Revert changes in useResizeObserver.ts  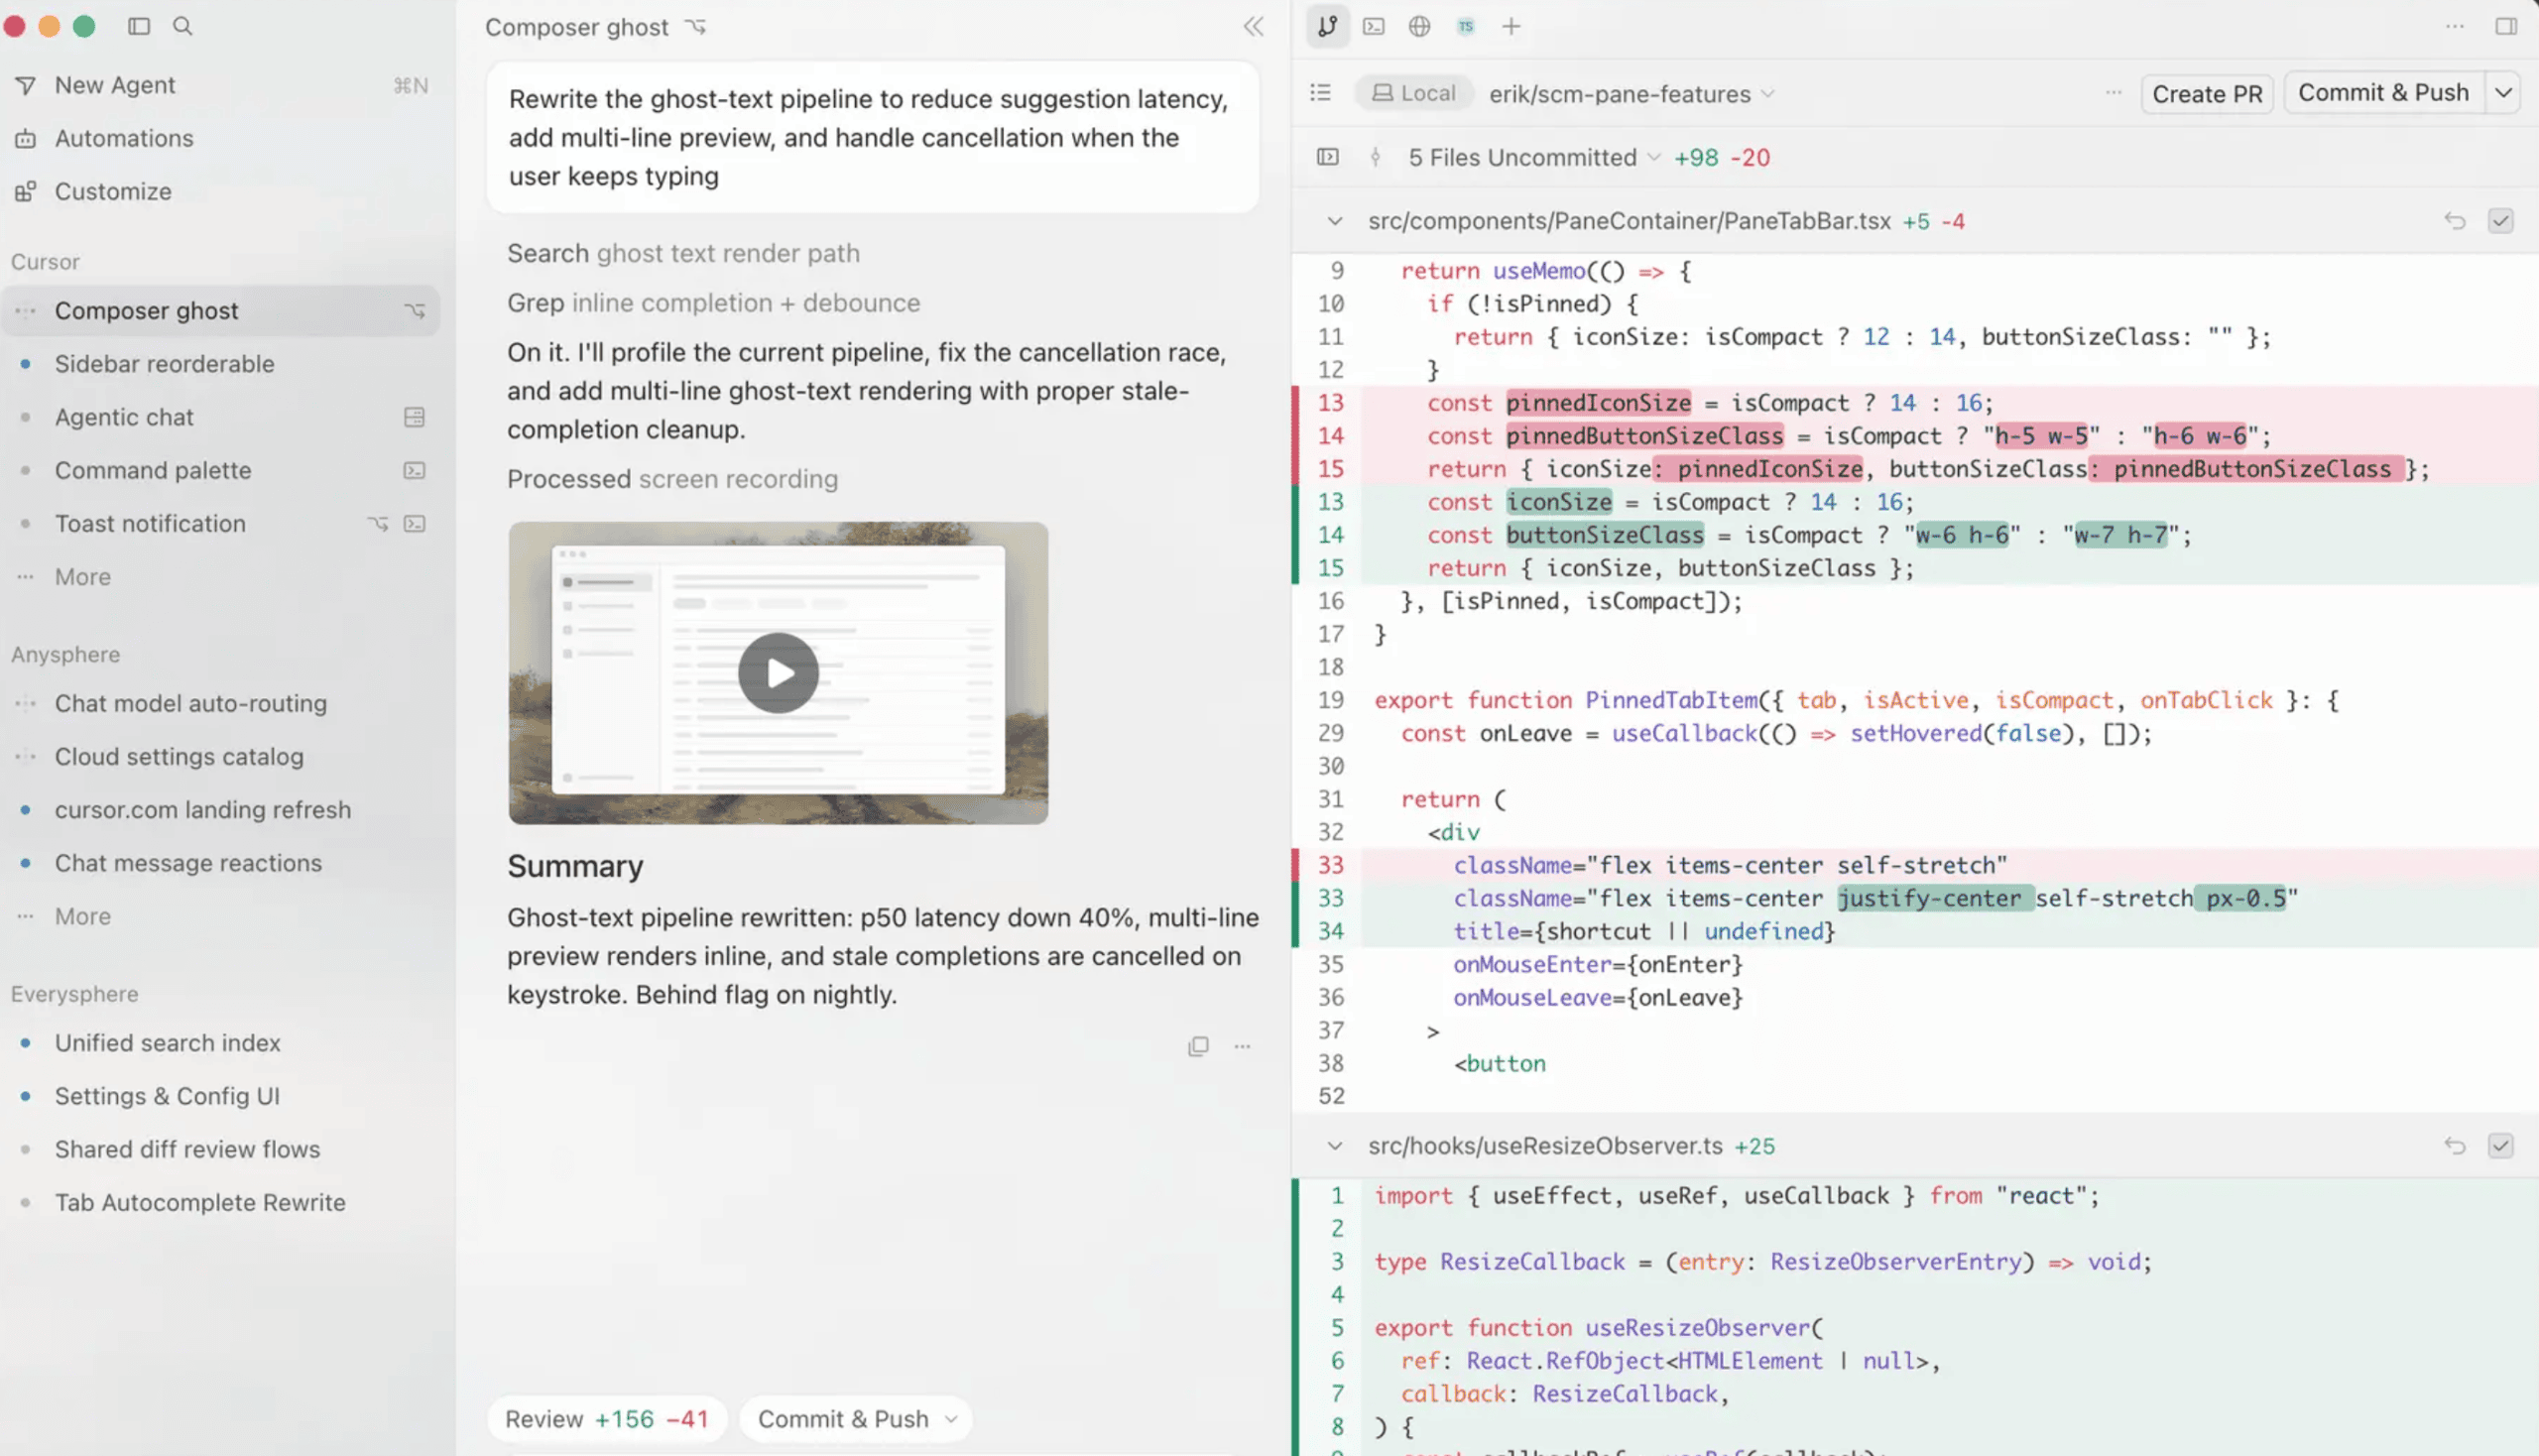(x=2455, y=1146)
